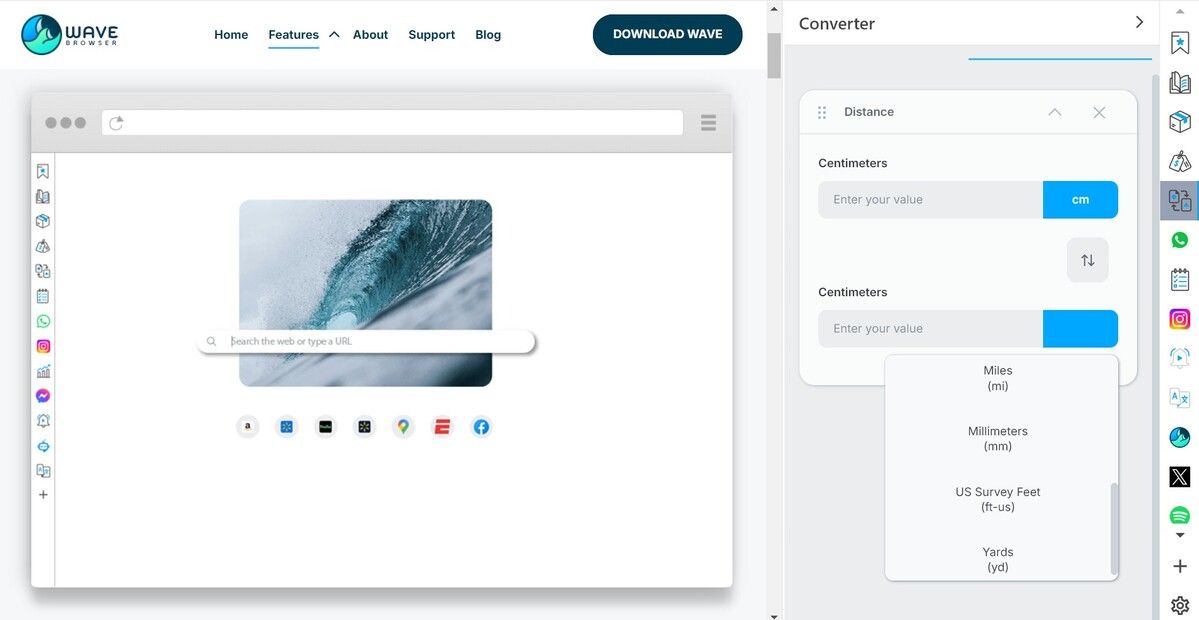Image resolution: width=1199 pixels, height=620 pixels.
Task: Choose Yards (yd) in the dropdown list
Action: coord(997,559)
